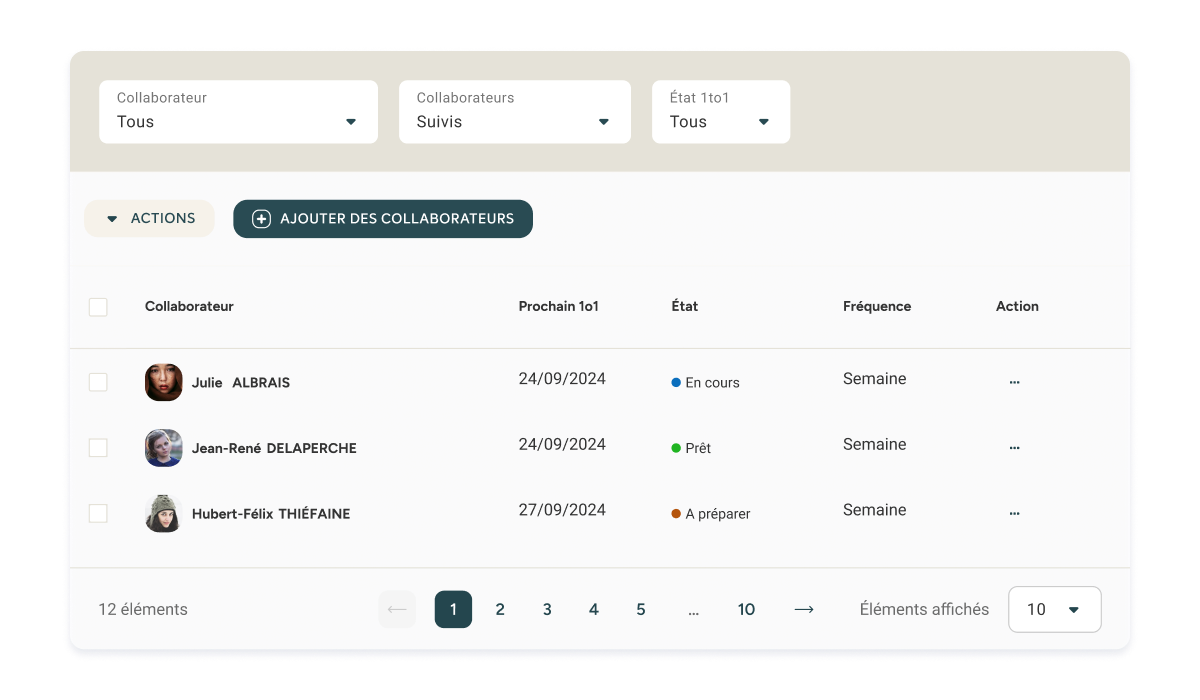Open the action menu for Jean-René DELAPERCHE
This screenshot has width=1200, height=700.
coord(1014,448)
